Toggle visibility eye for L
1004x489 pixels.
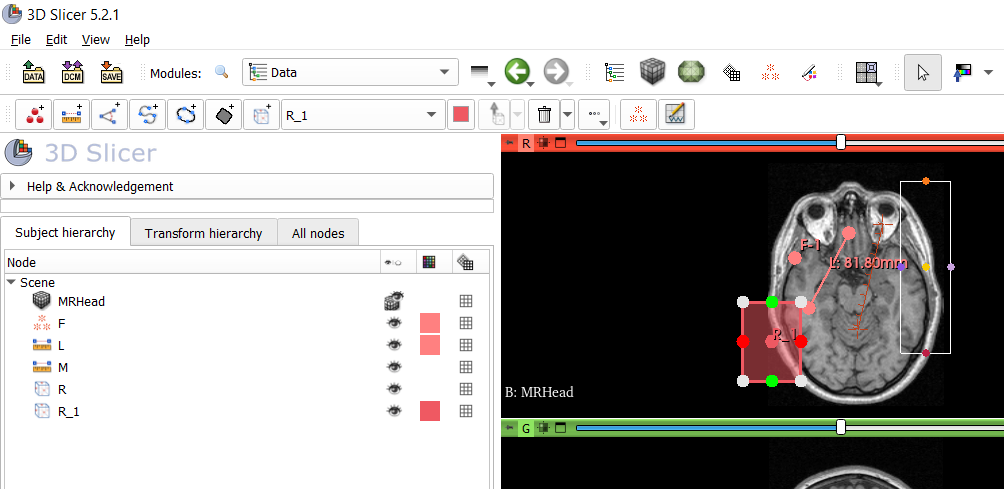click(394, 345)
